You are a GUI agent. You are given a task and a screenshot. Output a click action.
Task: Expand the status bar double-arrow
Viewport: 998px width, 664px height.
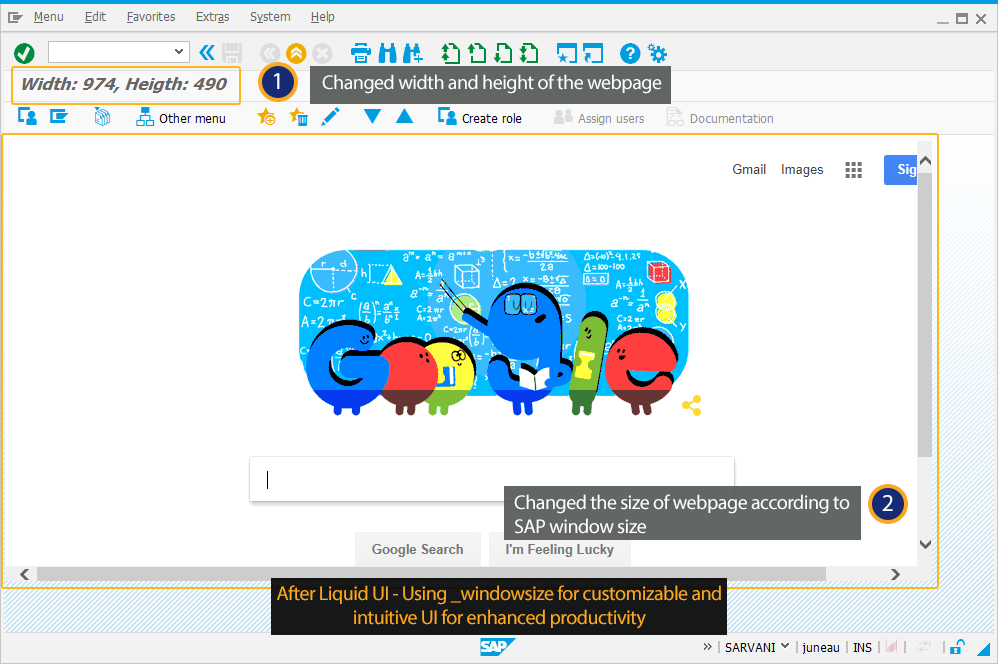pyautogui.click(x=708, y=647)
